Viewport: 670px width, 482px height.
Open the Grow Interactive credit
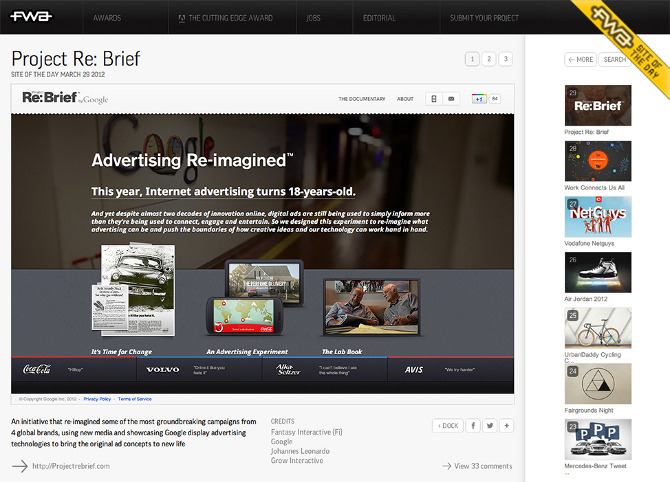(297, 460)
